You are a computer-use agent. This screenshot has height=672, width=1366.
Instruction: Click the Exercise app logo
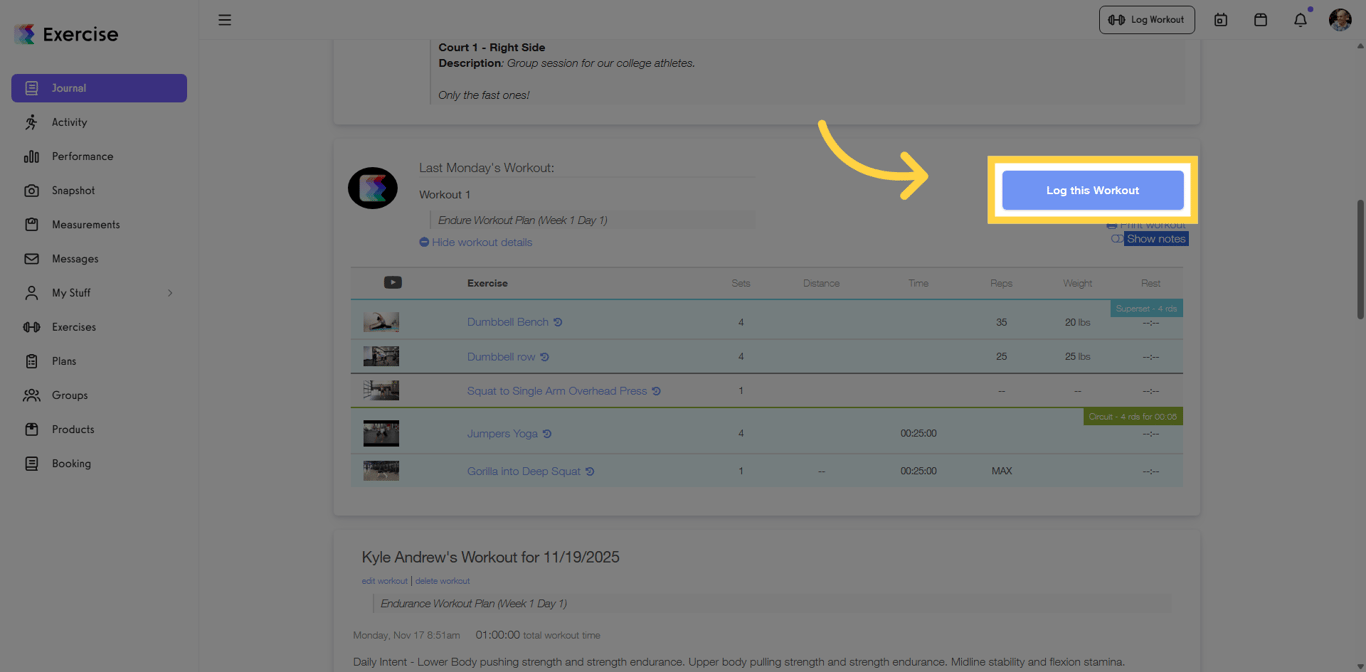[x=66, y=34]
